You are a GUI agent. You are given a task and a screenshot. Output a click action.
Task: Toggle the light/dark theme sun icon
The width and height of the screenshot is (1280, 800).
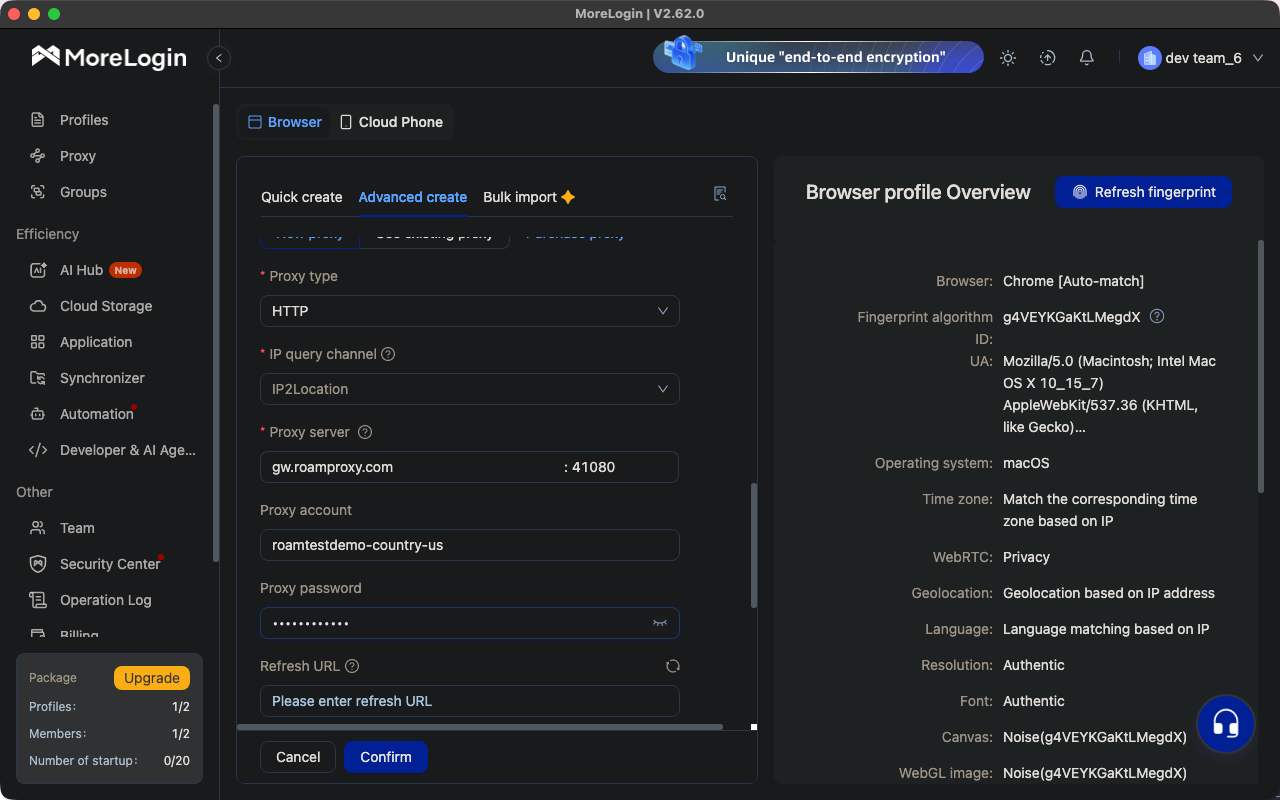coord(1008,58)
